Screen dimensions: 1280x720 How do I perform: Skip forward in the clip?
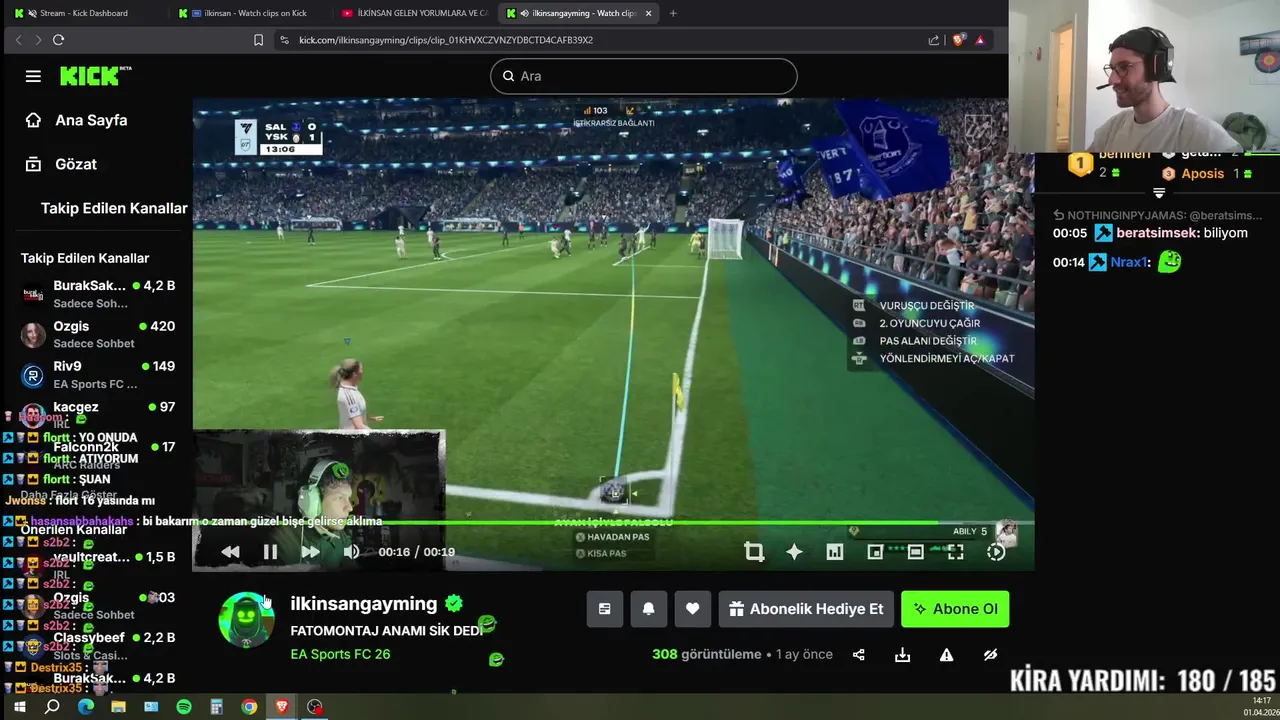point(310,552)
